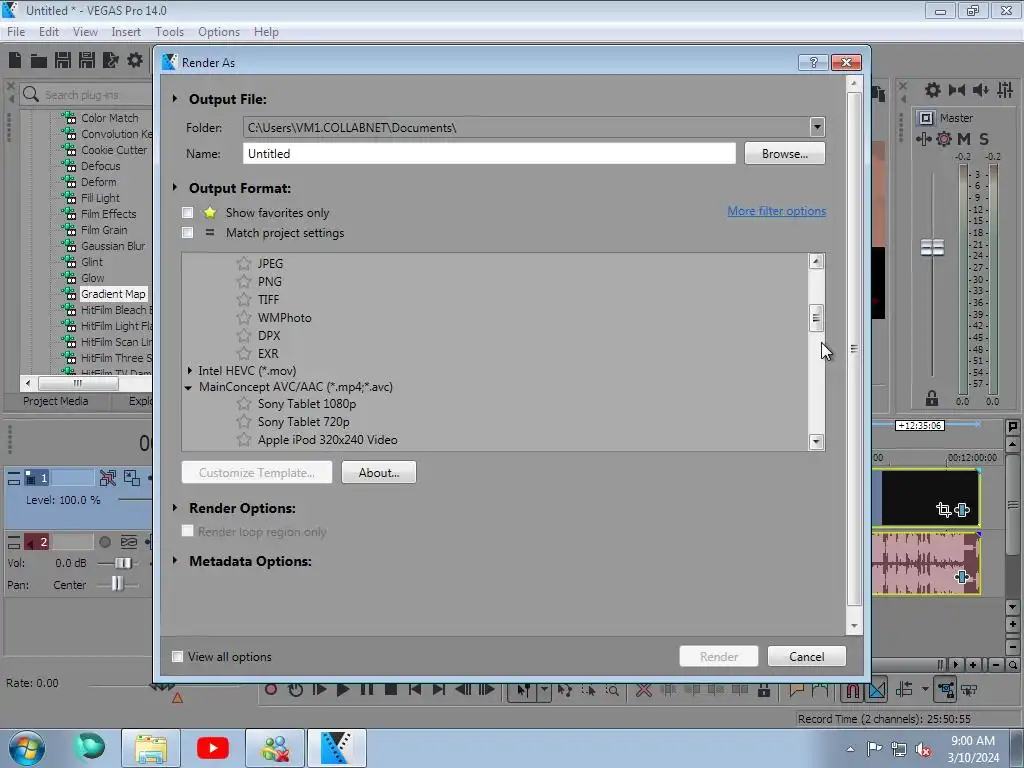1024x768 pixels.
Task: Click the Master bus automation settings icon
Action: (923, 138)
